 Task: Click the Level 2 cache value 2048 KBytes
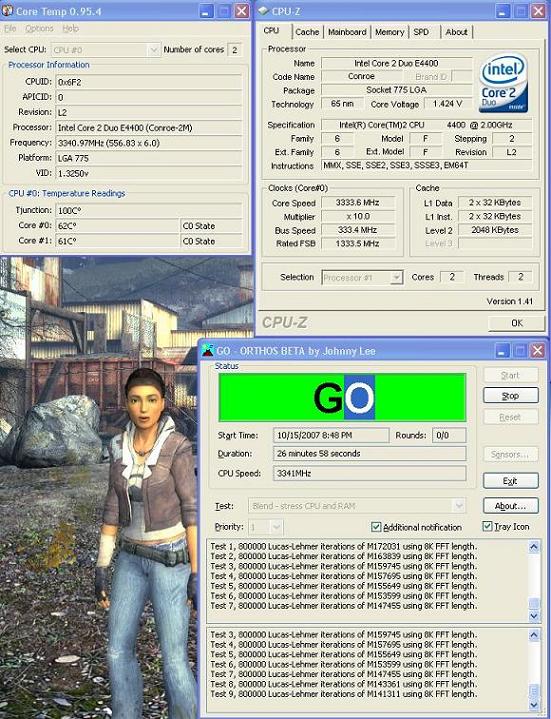[495, 230]
